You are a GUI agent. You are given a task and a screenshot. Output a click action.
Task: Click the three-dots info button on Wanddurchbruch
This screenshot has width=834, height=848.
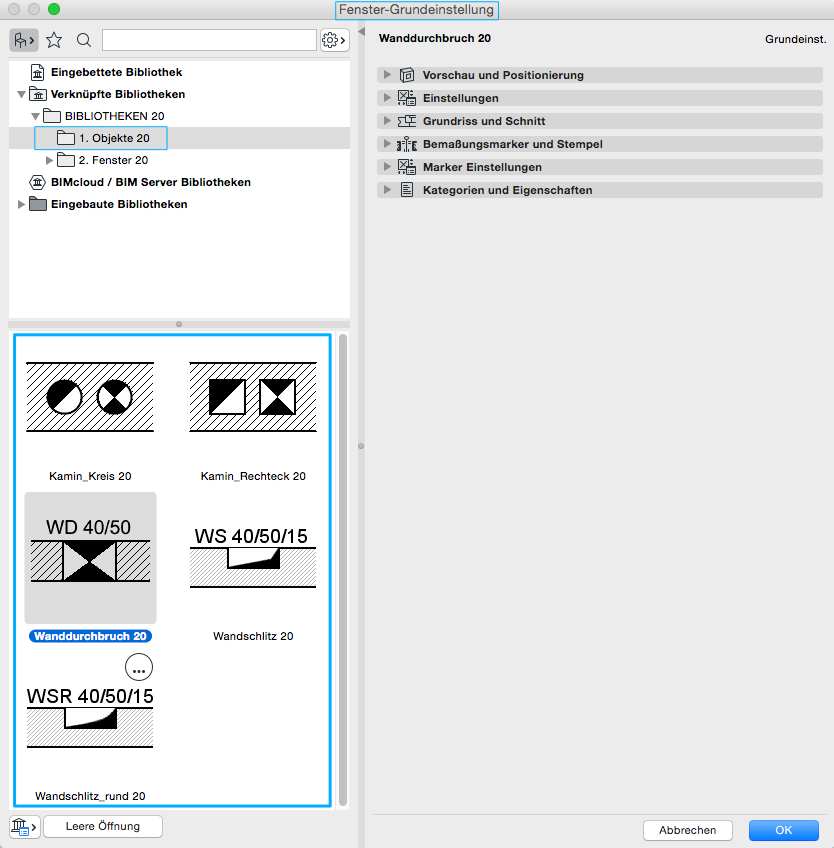(139, 667)
